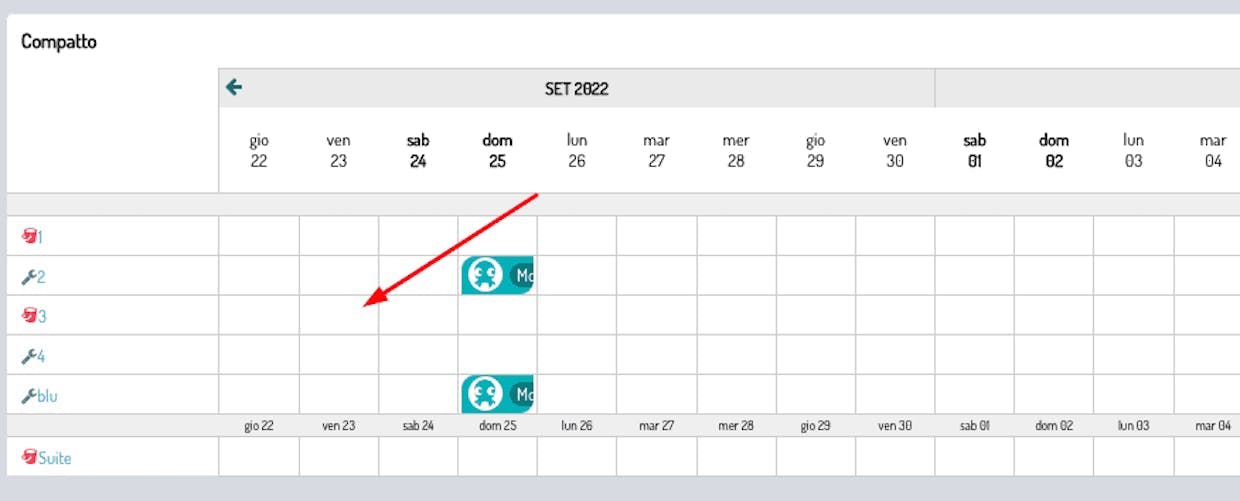This screenshot has height=501, width=1240.
Task: Click the red bucket icon for Suite
Action: (29, 458)
